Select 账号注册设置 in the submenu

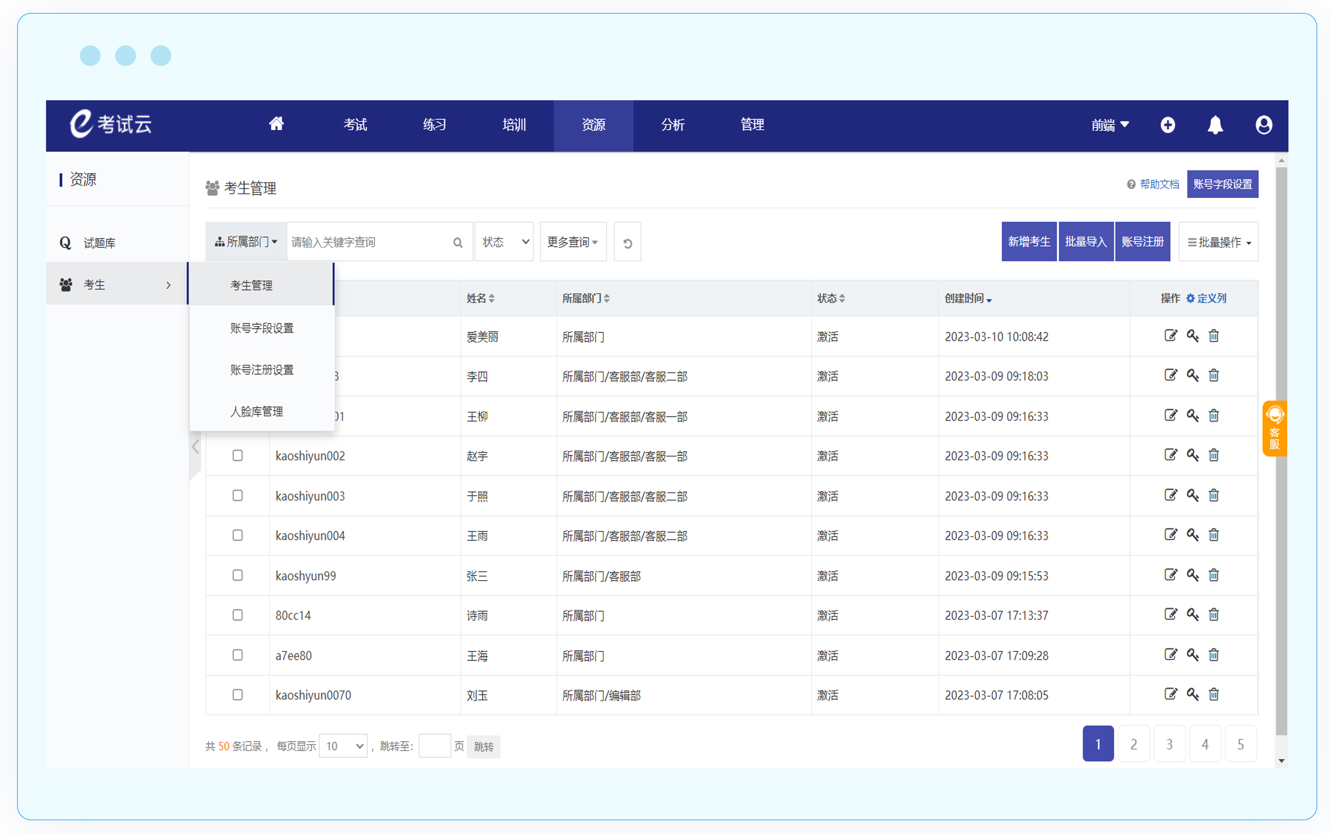coord(262,370)
